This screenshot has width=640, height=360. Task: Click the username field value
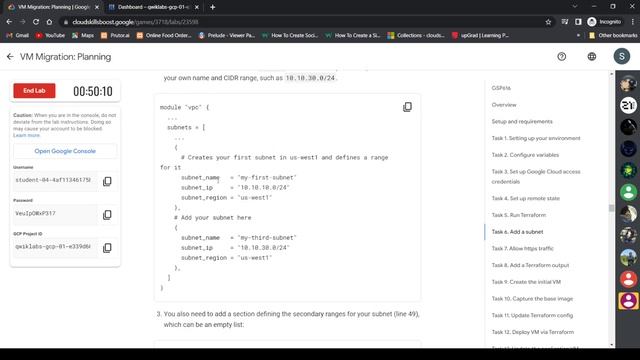pos(56,180)
